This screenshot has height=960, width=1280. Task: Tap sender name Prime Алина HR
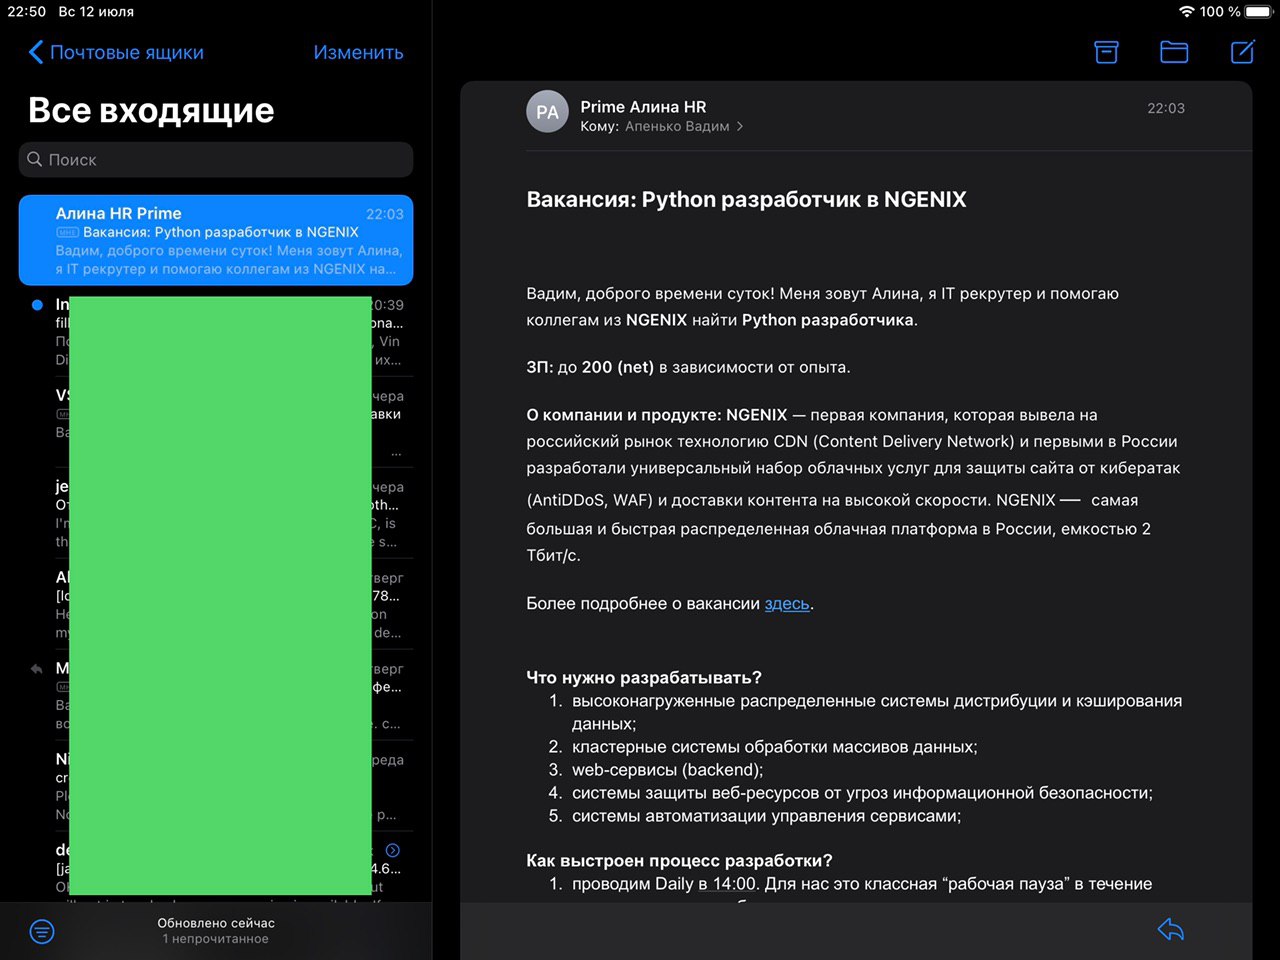[x=643, y=107]
